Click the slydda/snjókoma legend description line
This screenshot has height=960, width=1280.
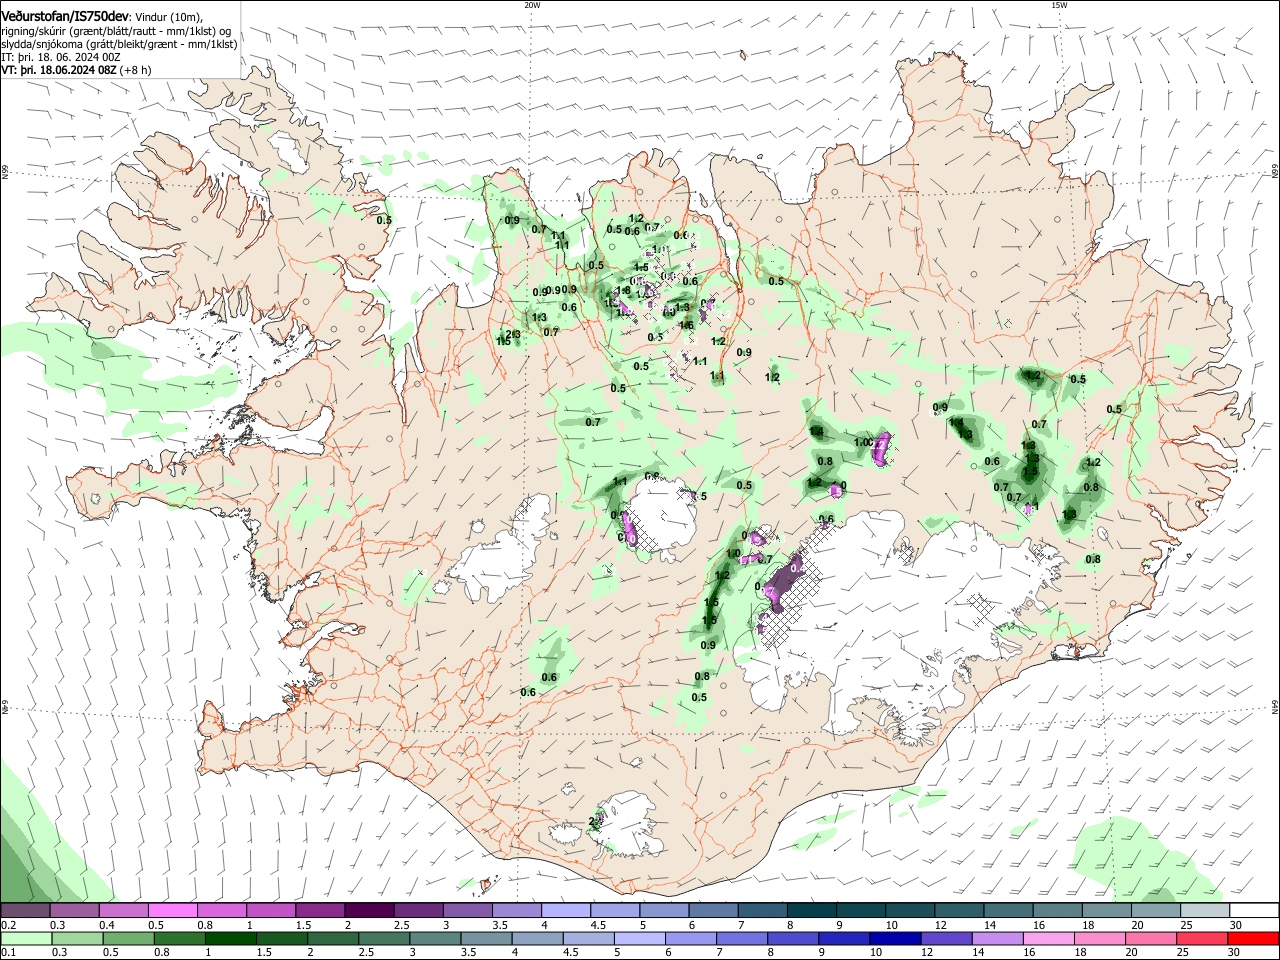[x=119, y=44]
